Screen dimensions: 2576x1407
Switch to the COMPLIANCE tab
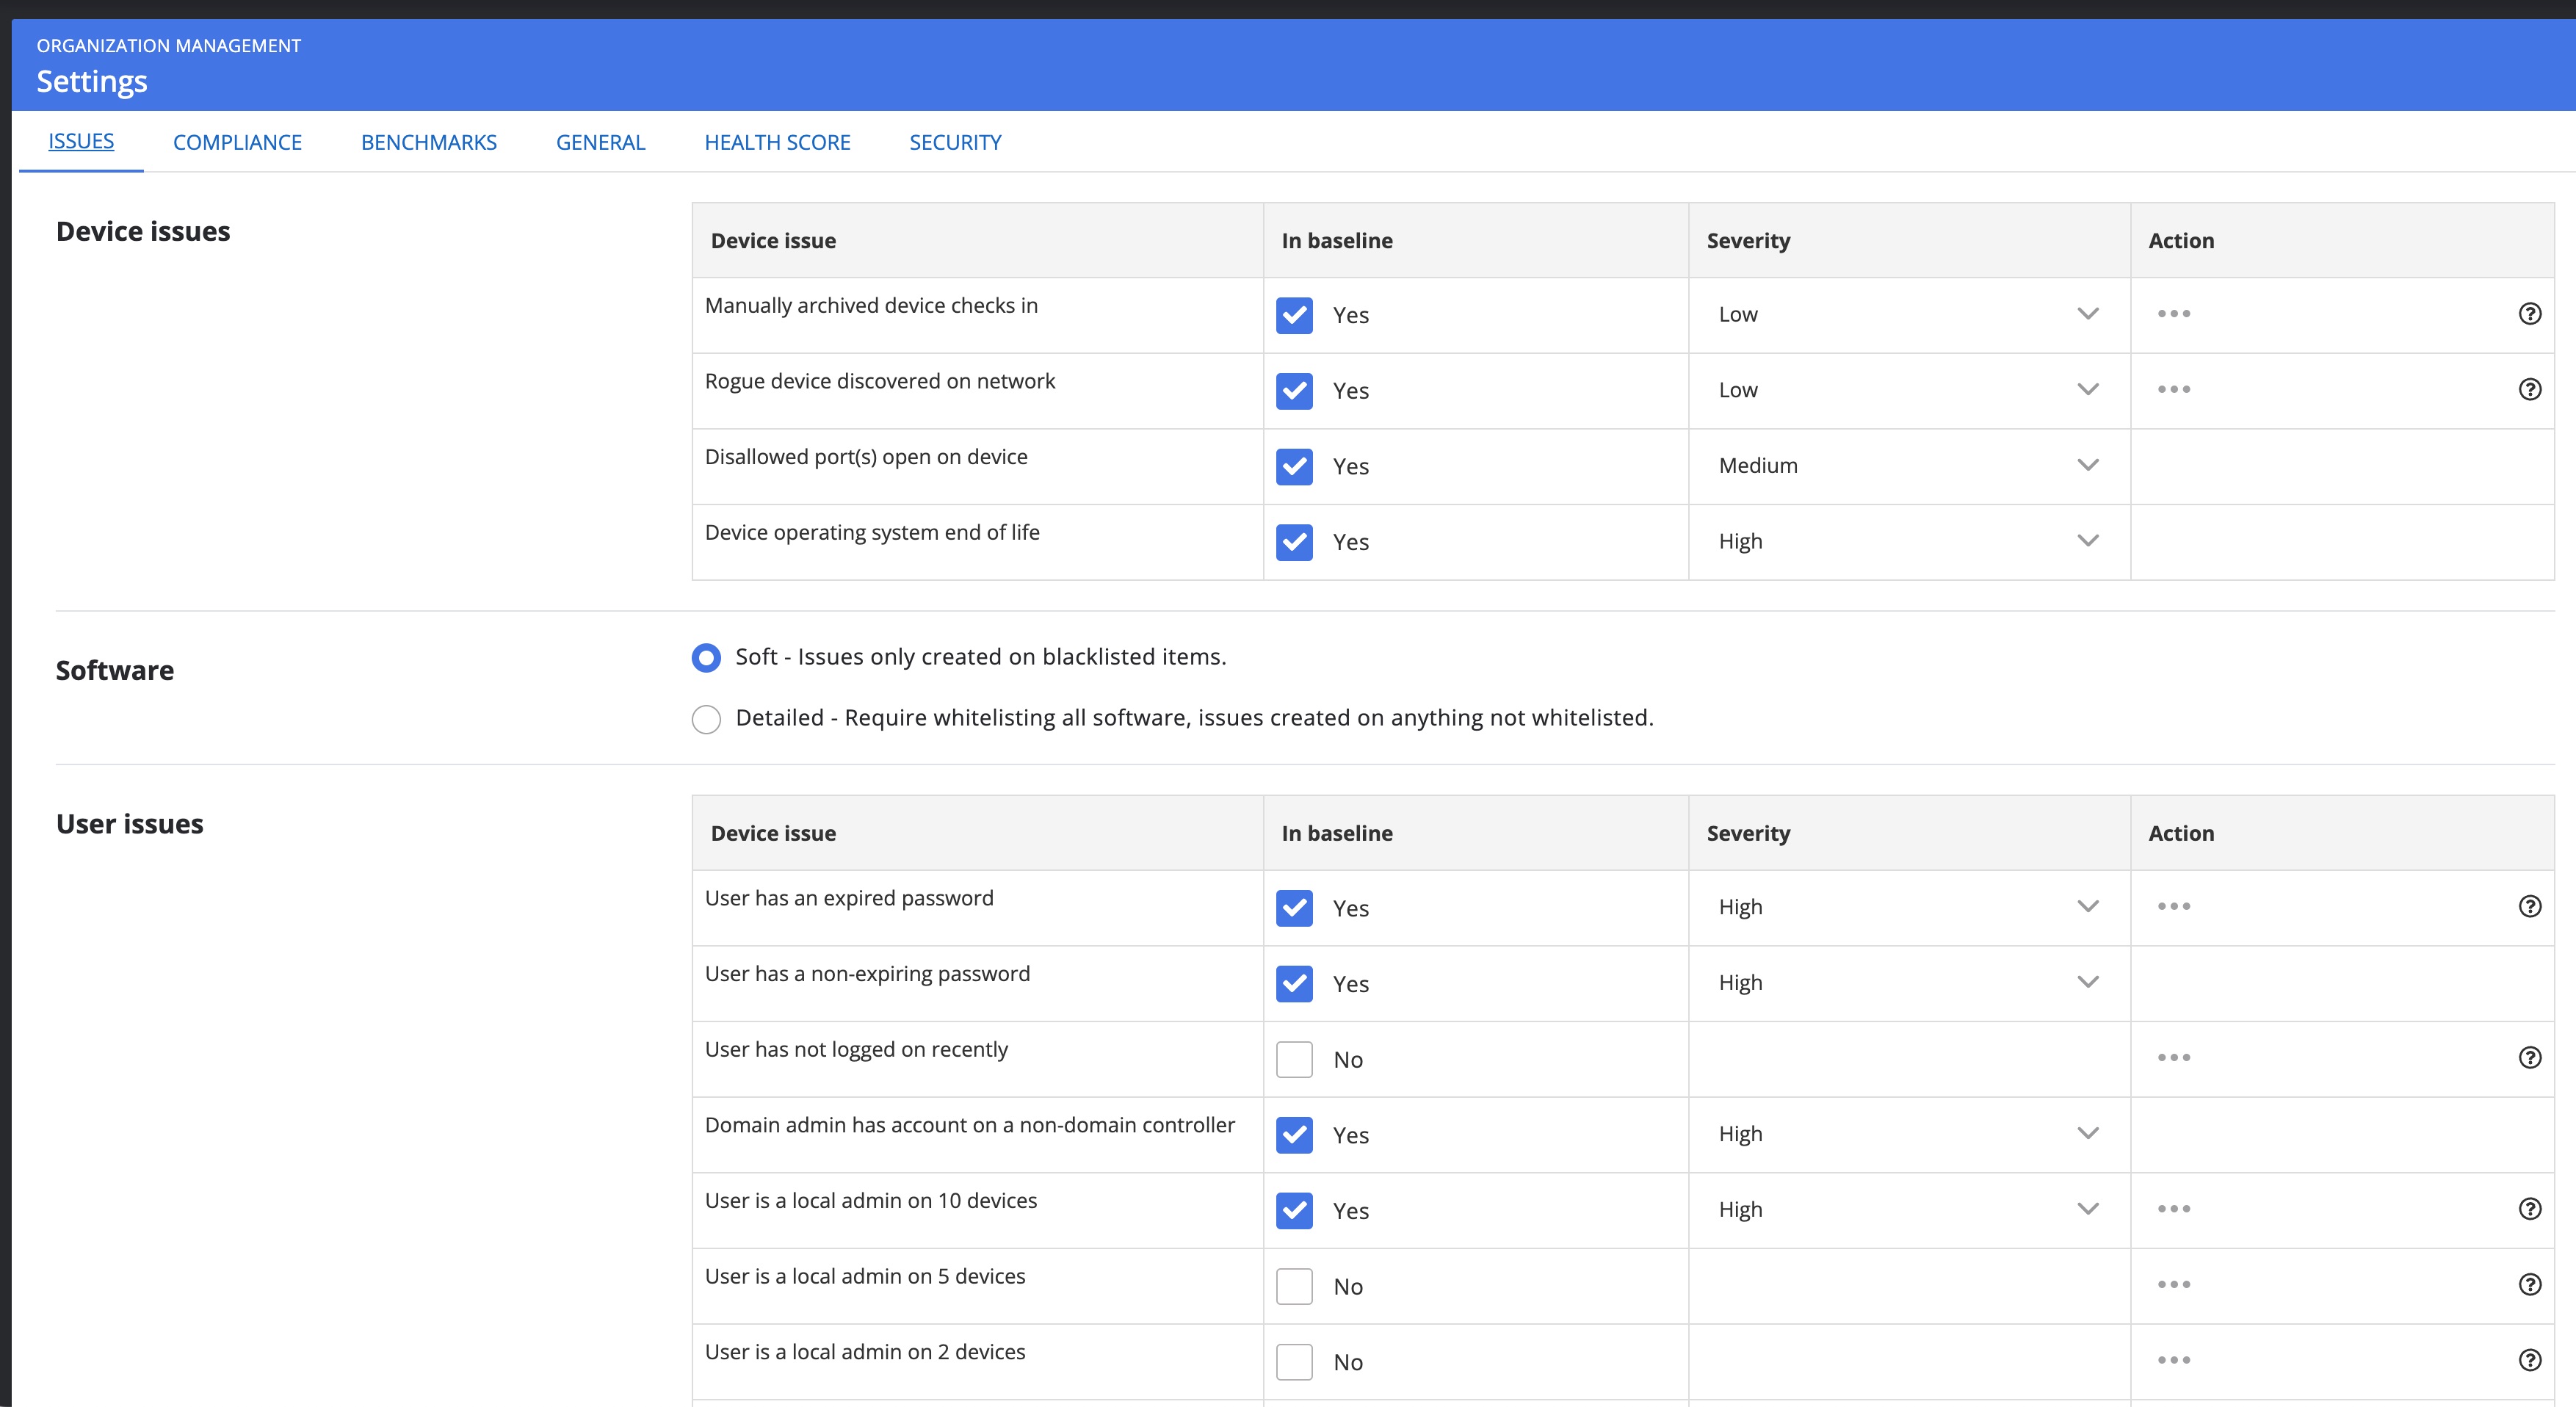(237, 141)
